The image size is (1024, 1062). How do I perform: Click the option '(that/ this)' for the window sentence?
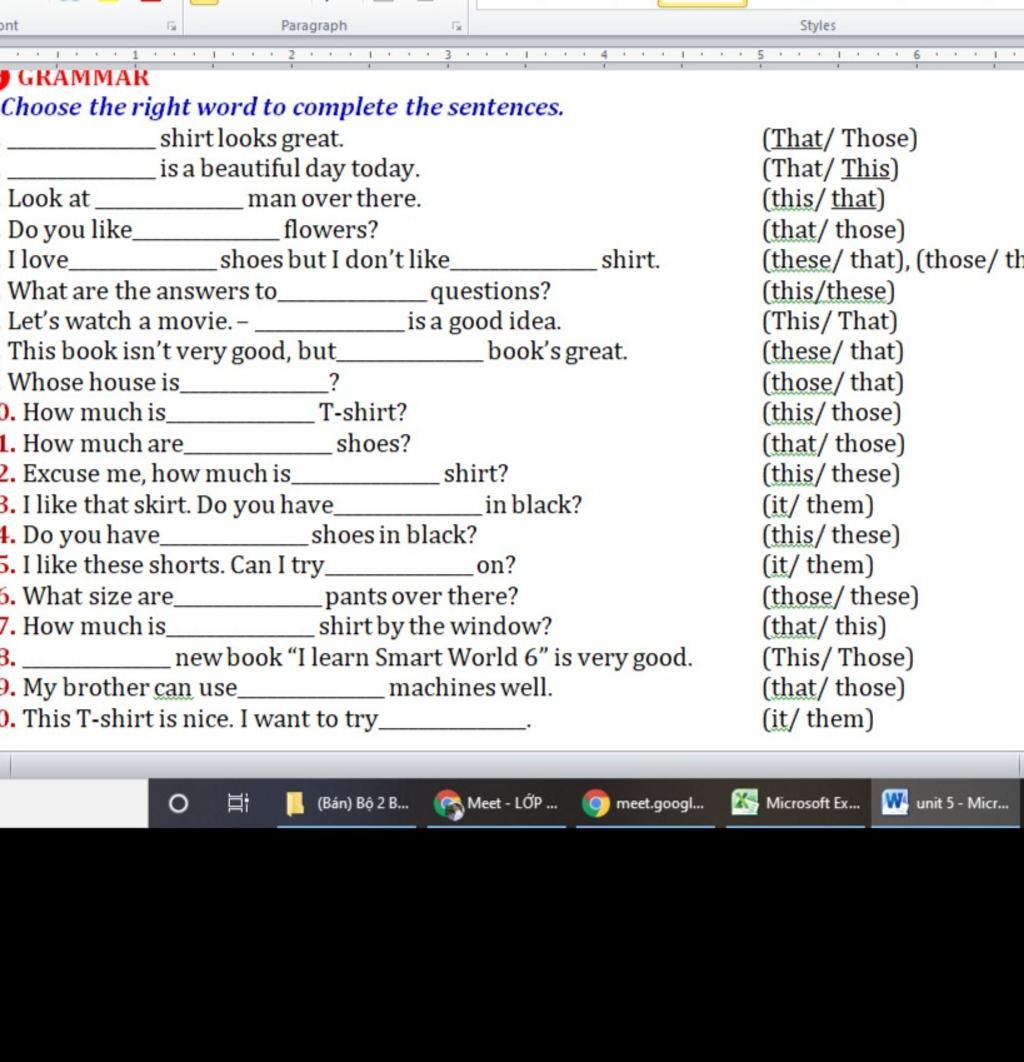[x=824, y=626]
